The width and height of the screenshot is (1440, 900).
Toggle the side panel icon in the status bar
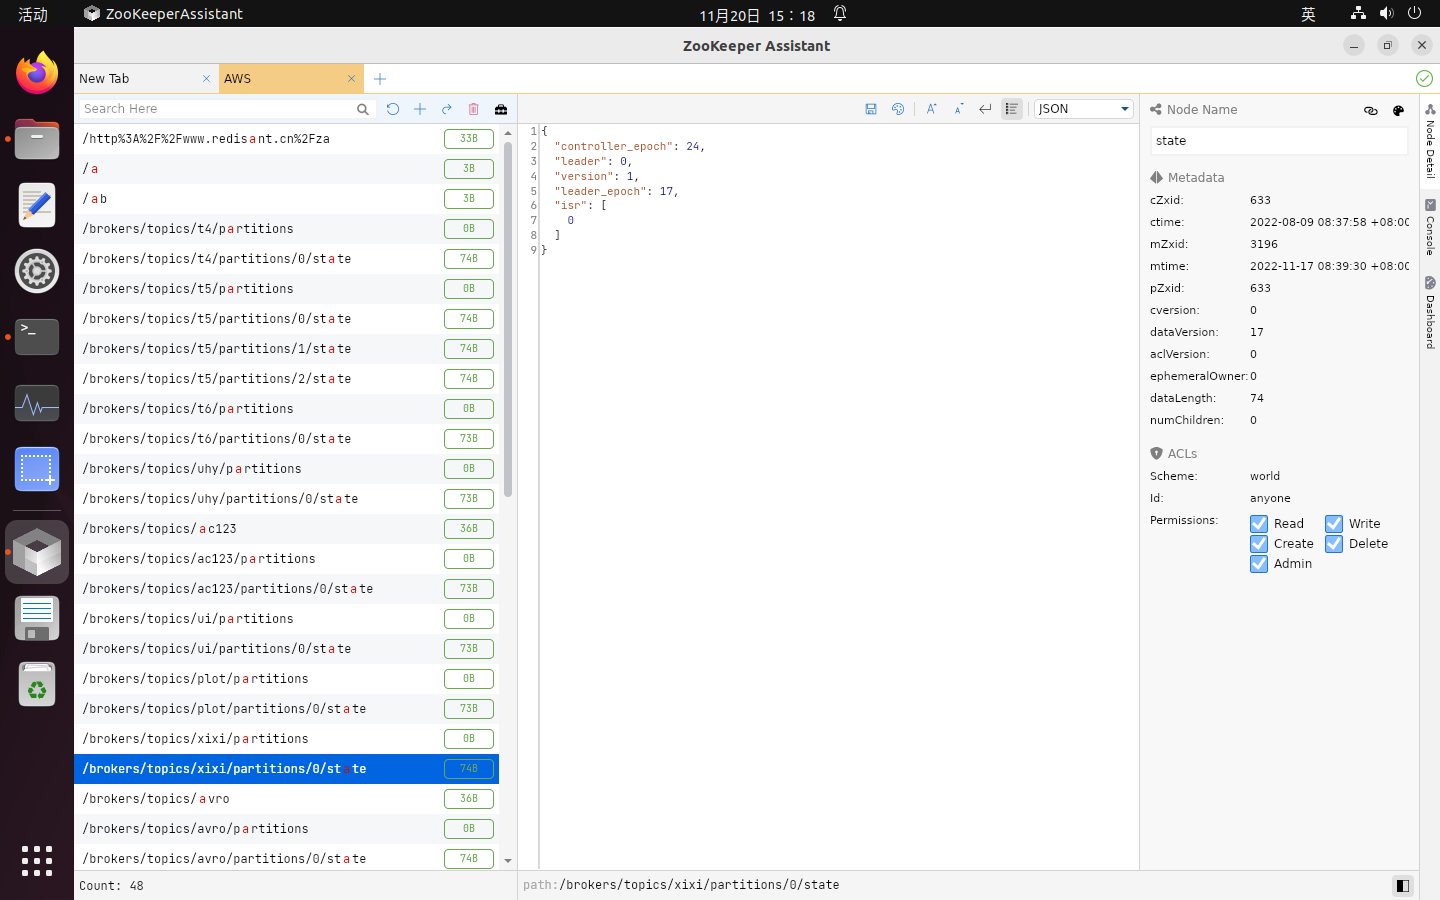pyautogui.click(x=1403, y=885)
